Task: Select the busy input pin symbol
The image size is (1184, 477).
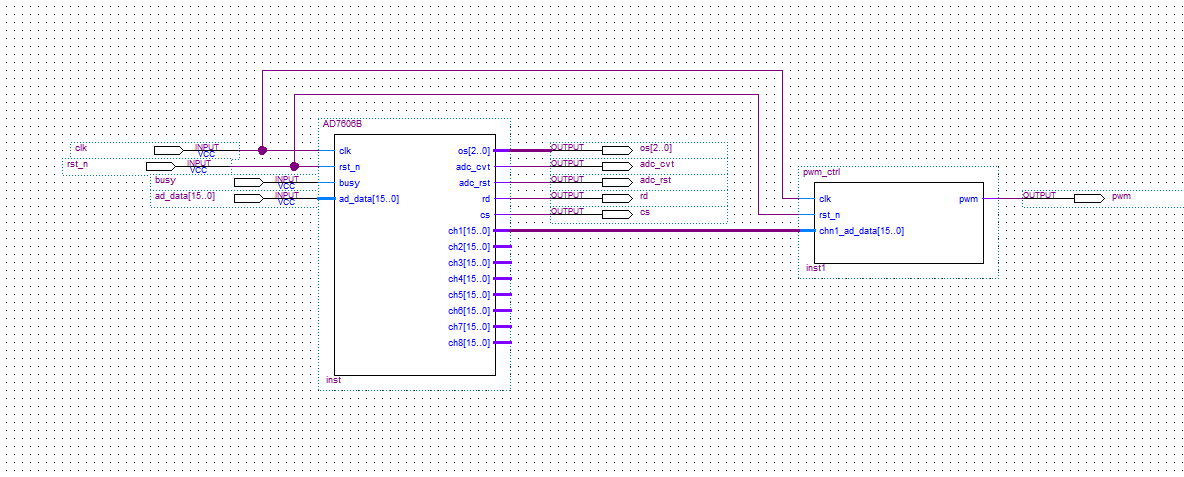Action: point(248,183)
